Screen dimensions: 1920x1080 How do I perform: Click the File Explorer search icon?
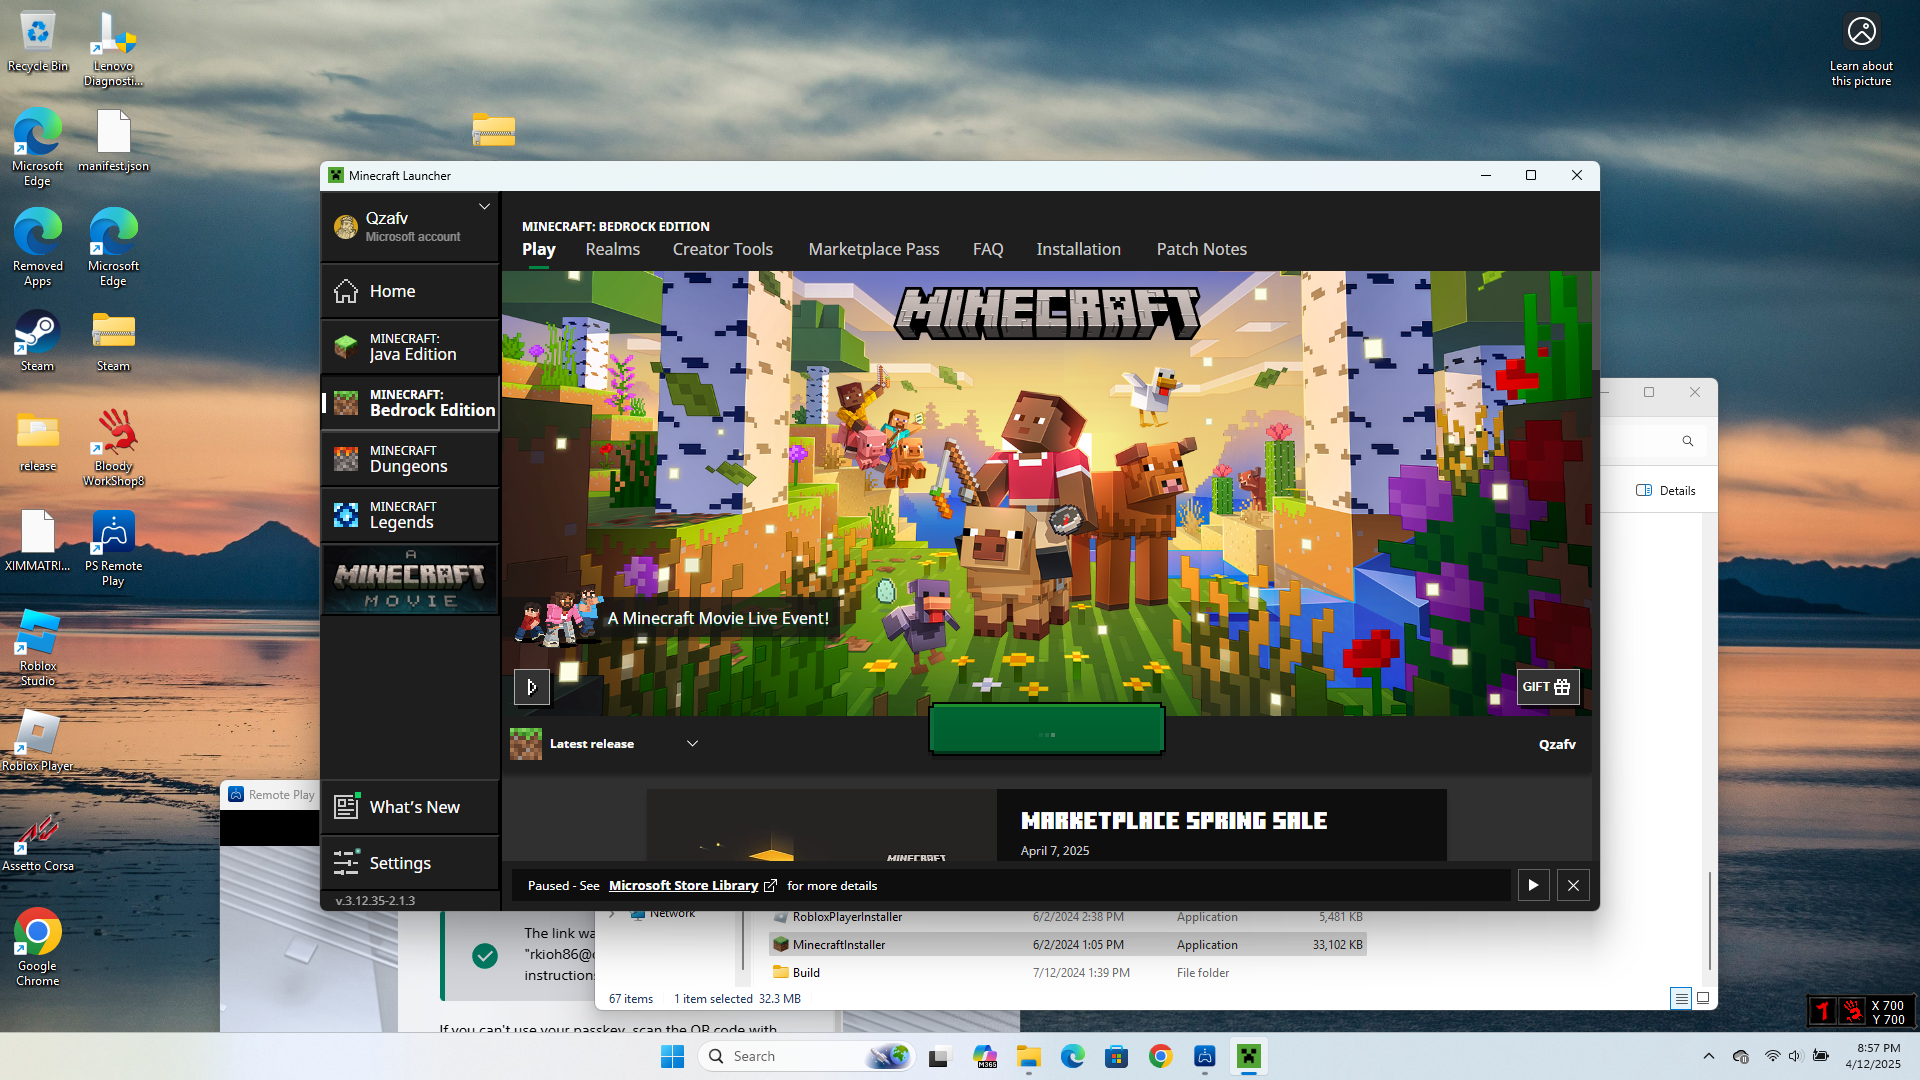(x=1688, y=441)
